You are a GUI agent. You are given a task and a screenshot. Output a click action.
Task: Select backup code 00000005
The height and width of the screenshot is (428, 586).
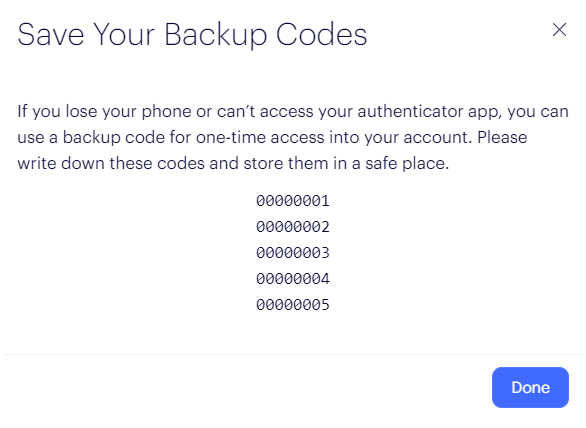[x=293, y=305]
